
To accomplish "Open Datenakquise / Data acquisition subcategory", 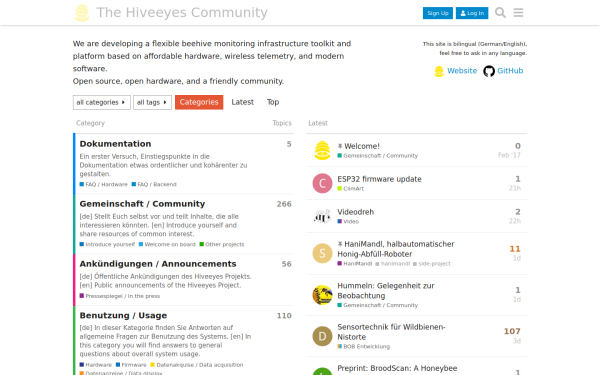I will 197,365.
